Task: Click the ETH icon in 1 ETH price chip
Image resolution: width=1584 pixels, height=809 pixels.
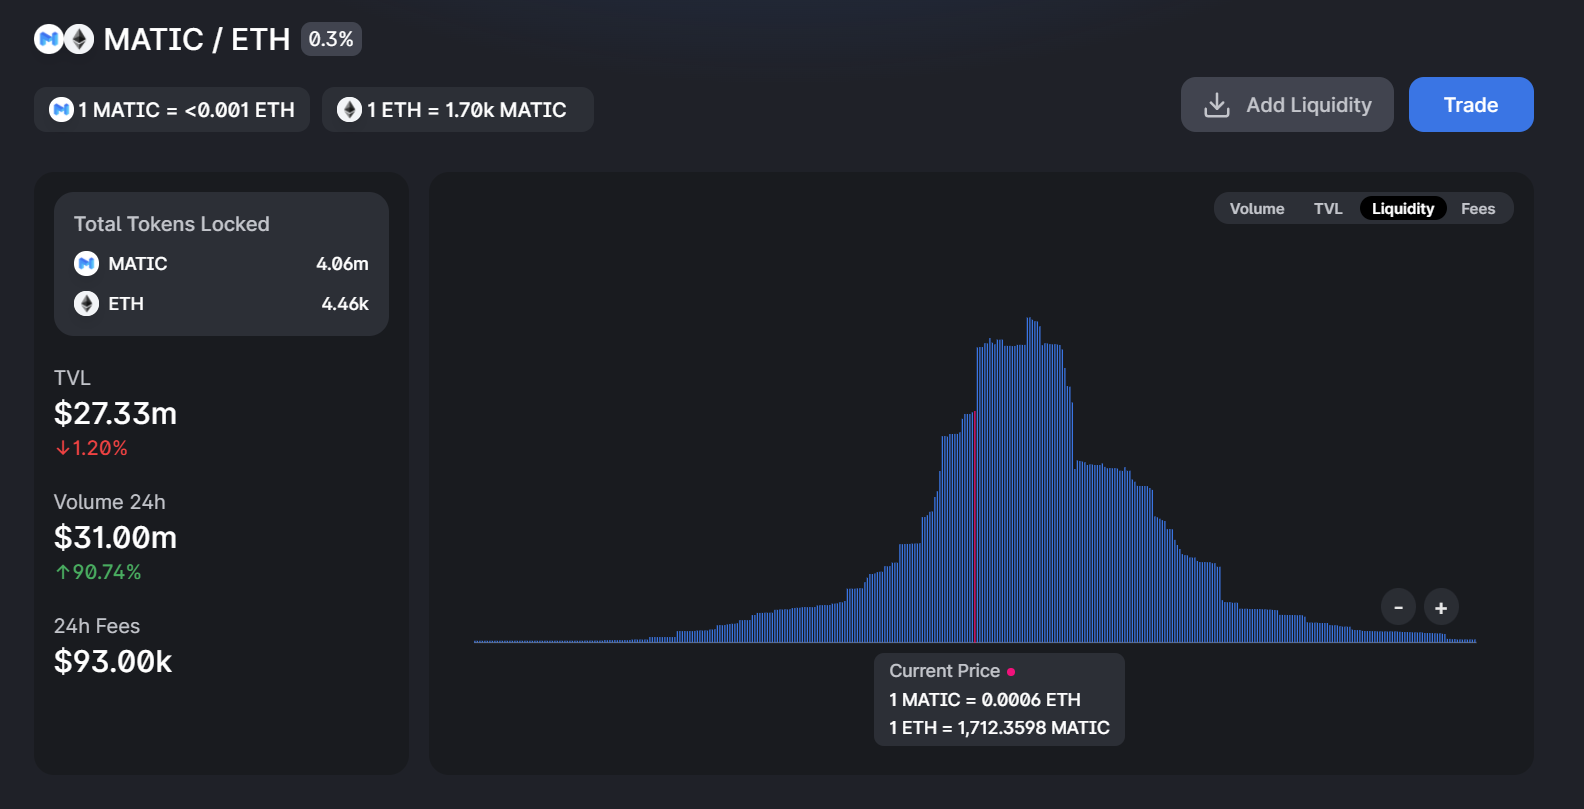Action: (349, 109)
